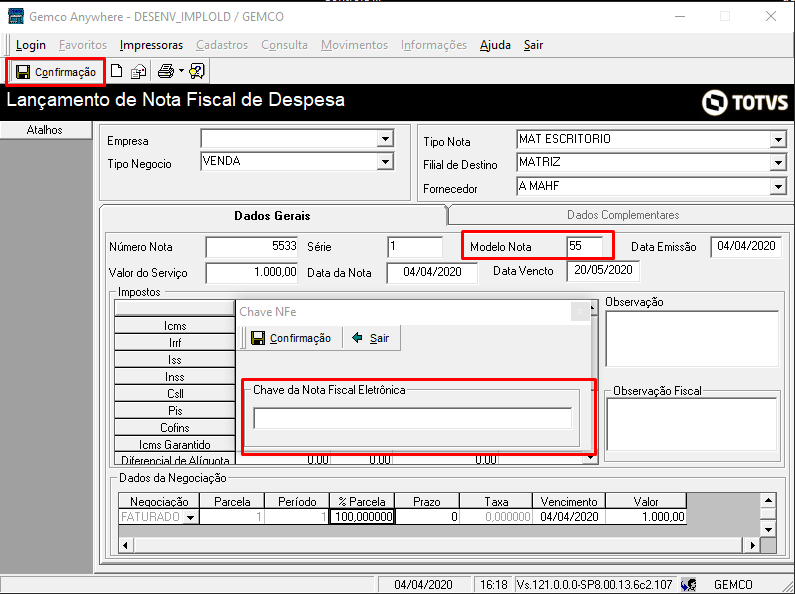
Task: Click the Prazo column header
Action: coord(427,501)
